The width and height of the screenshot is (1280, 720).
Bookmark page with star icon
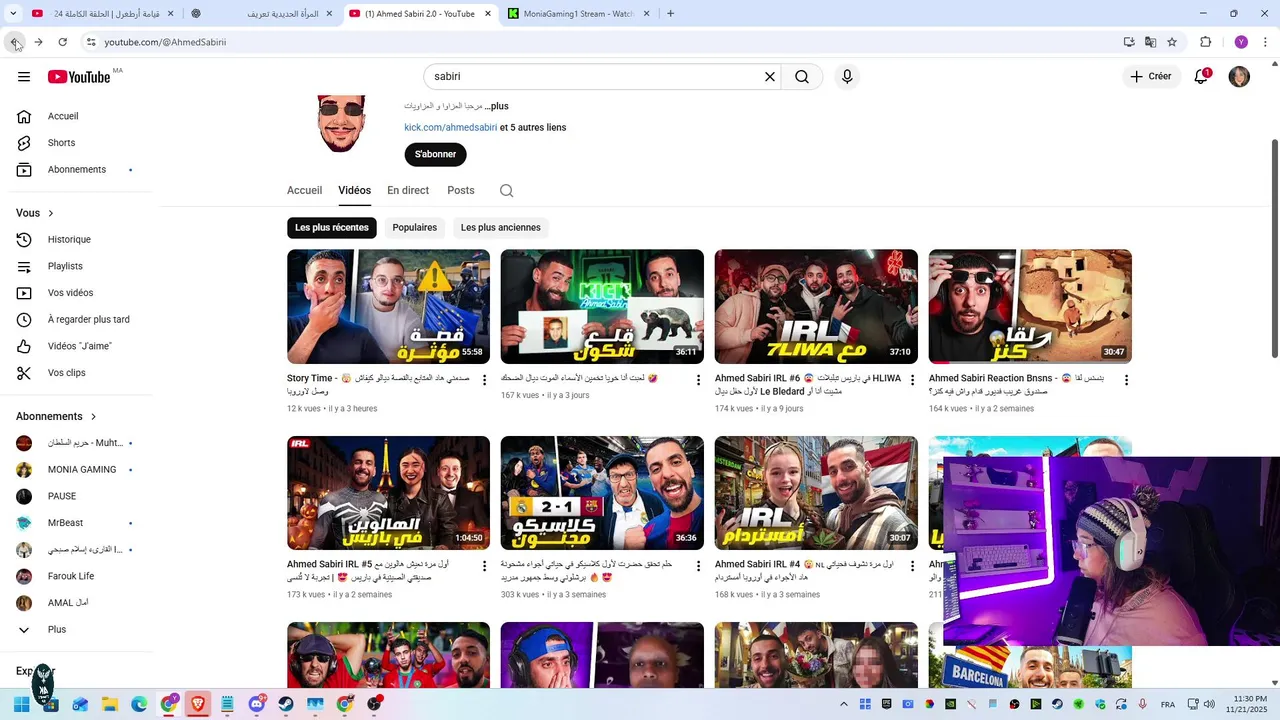[x=1172, y=42]
